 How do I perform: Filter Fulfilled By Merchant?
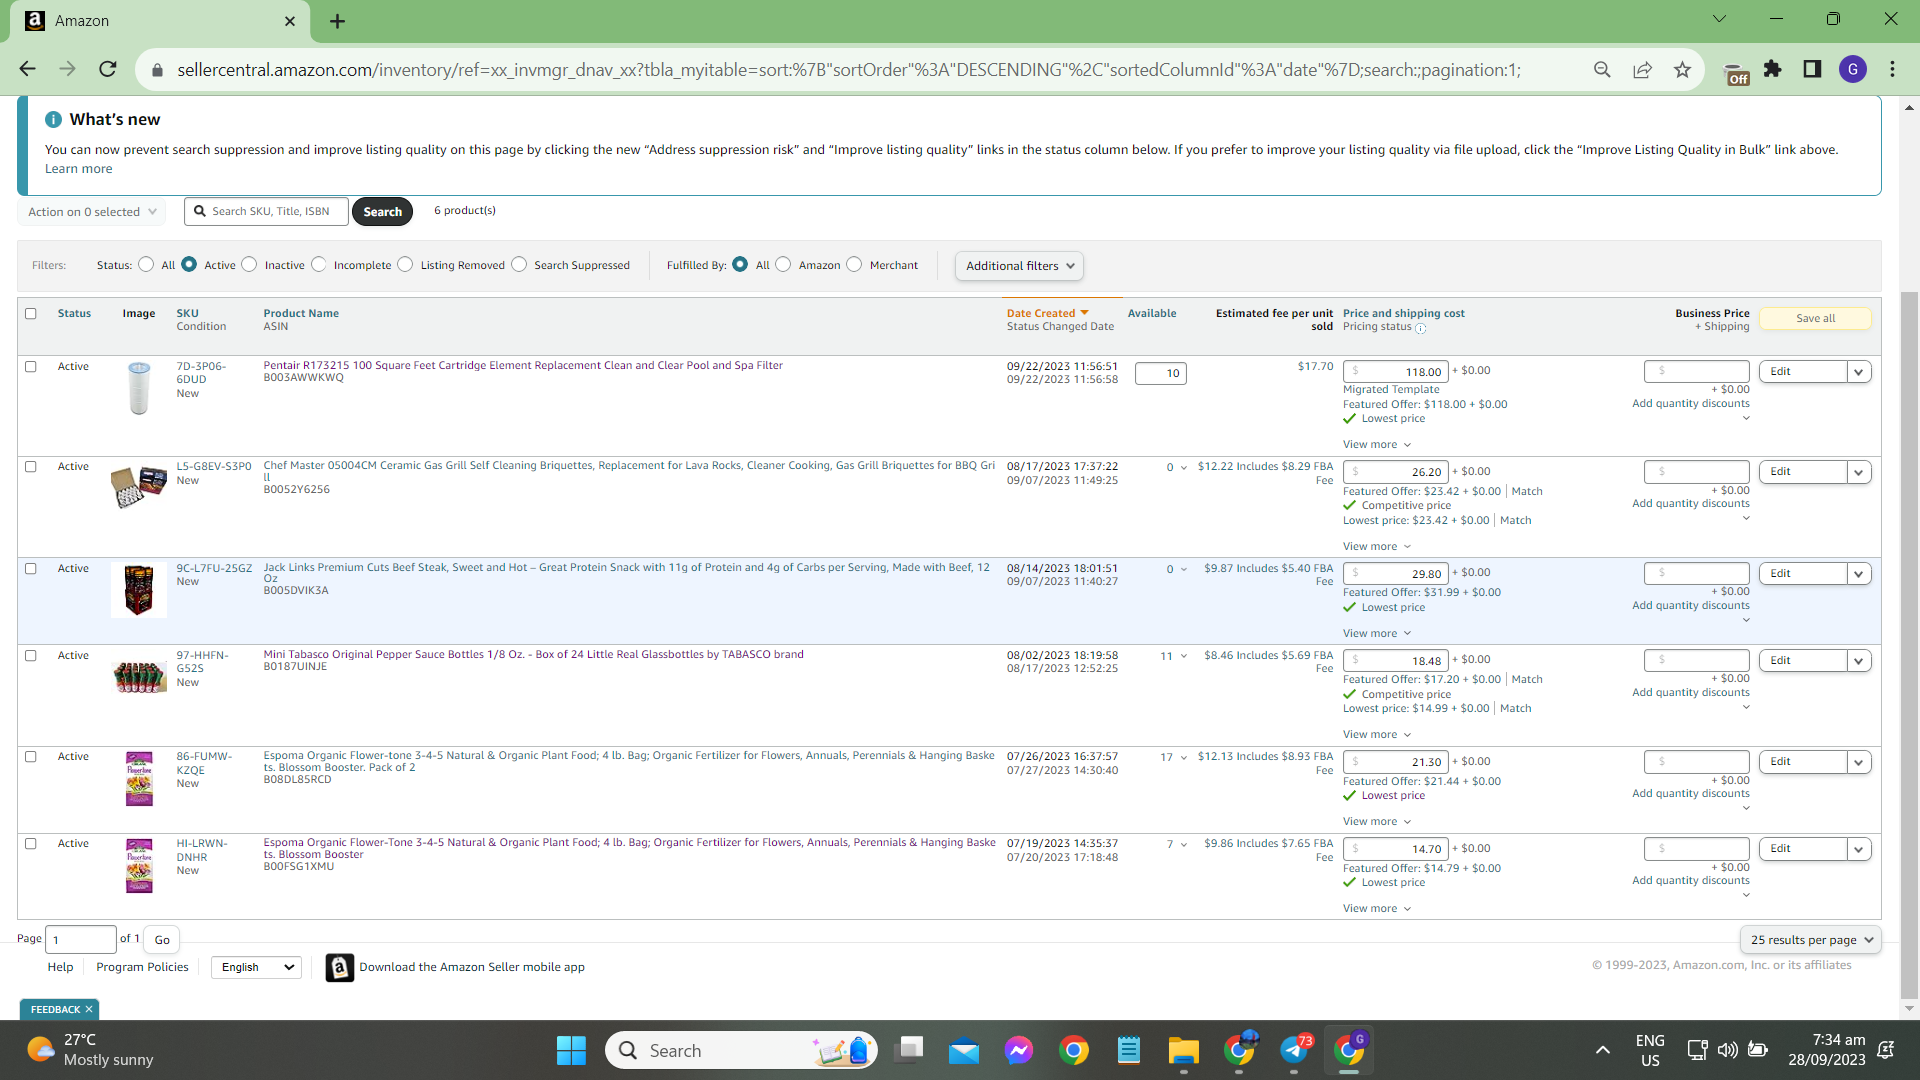pyautogui.click(x=854, y=264)
